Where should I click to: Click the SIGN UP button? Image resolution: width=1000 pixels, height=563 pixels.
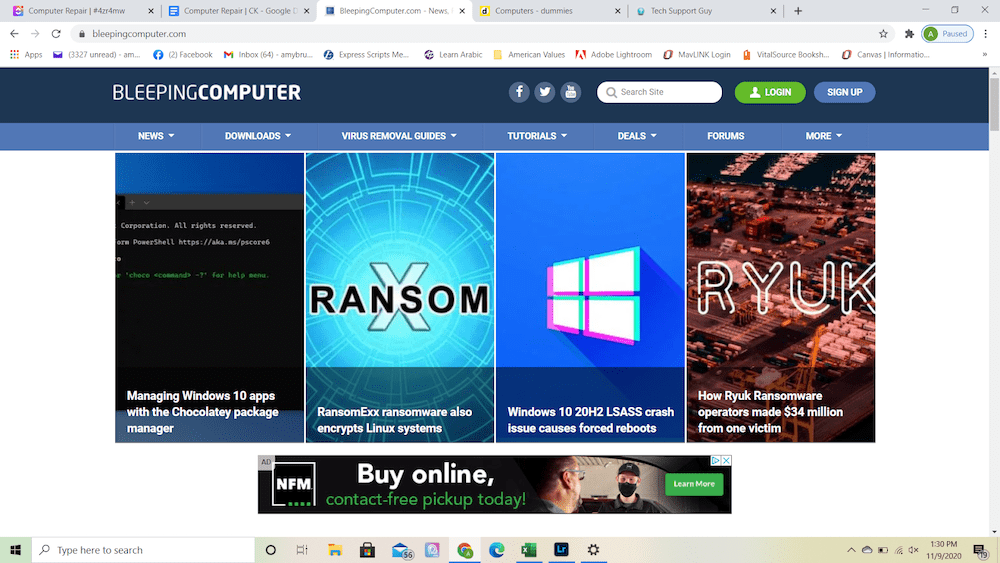(844, 92)
